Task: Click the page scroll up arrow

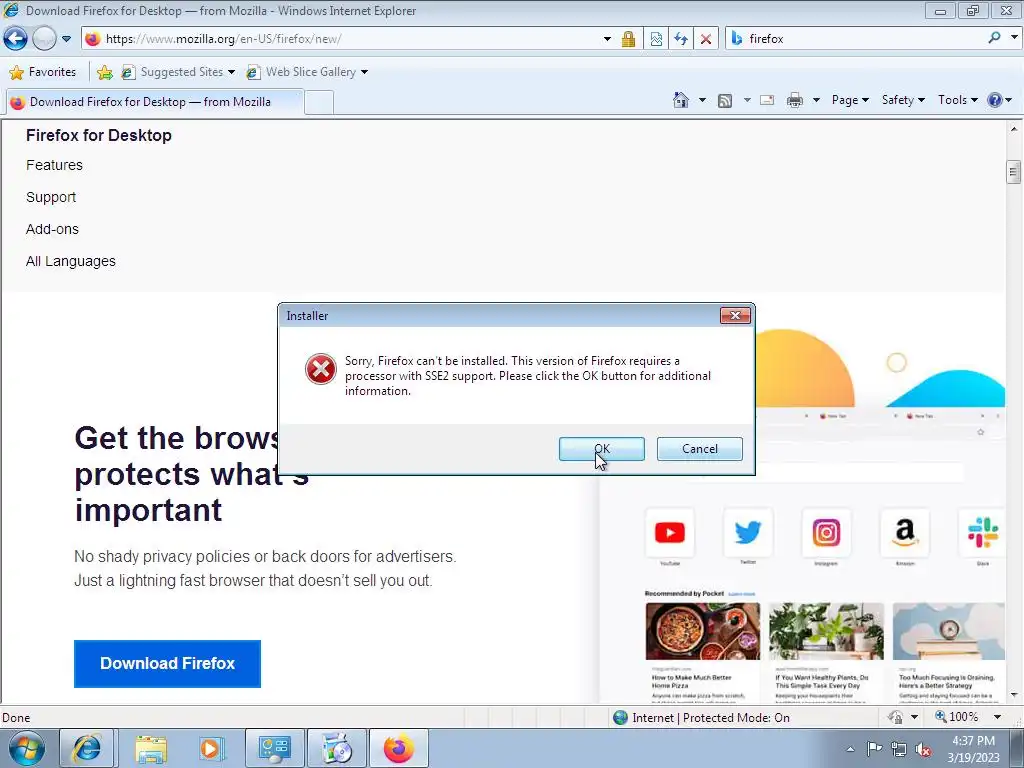Action: pos(1014,129)
